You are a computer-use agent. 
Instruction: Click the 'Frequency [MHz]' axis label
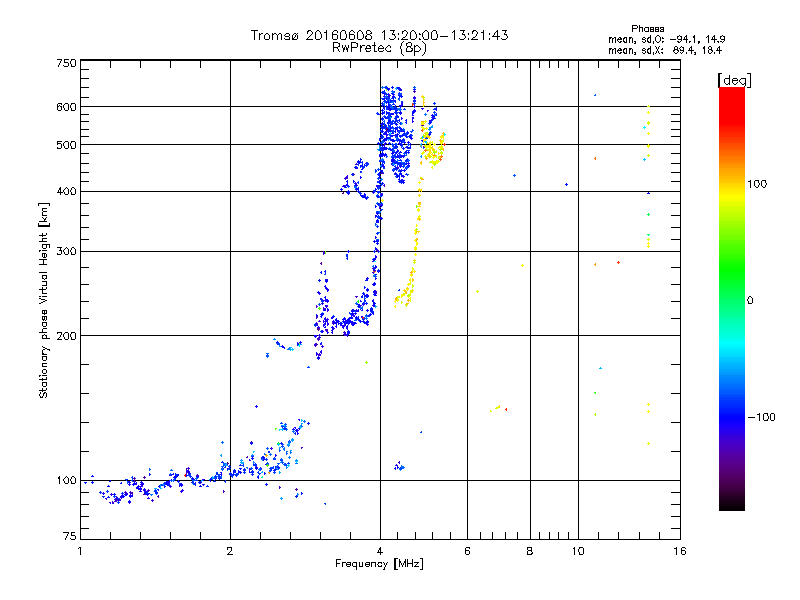[x=379, y=564]
